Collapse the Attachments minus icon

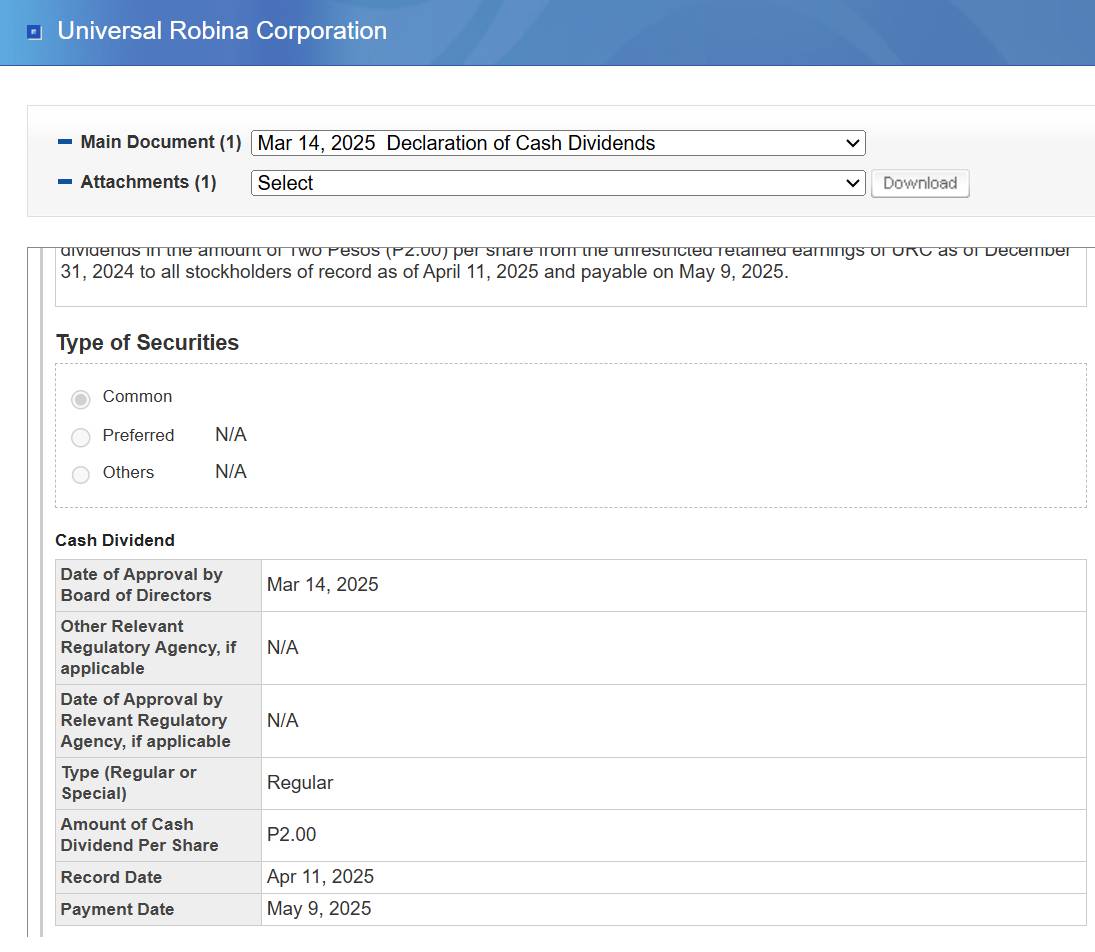(65, 182)
